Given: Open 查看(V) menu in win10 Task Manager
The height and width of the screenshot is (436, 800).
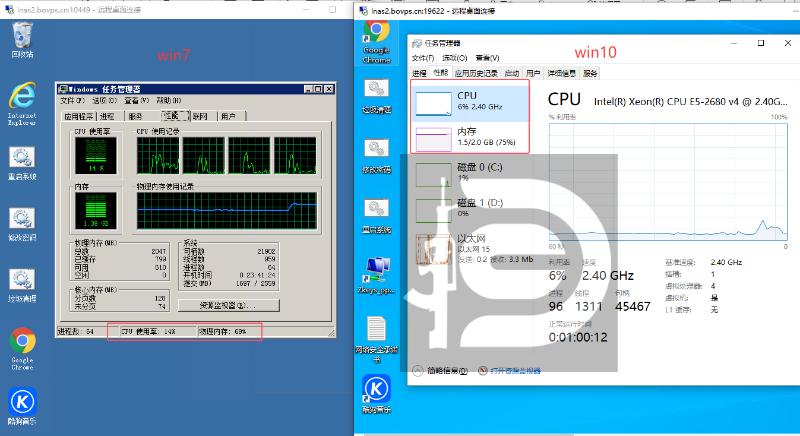Looking at the screenshot, I should [x=487, y=58].
